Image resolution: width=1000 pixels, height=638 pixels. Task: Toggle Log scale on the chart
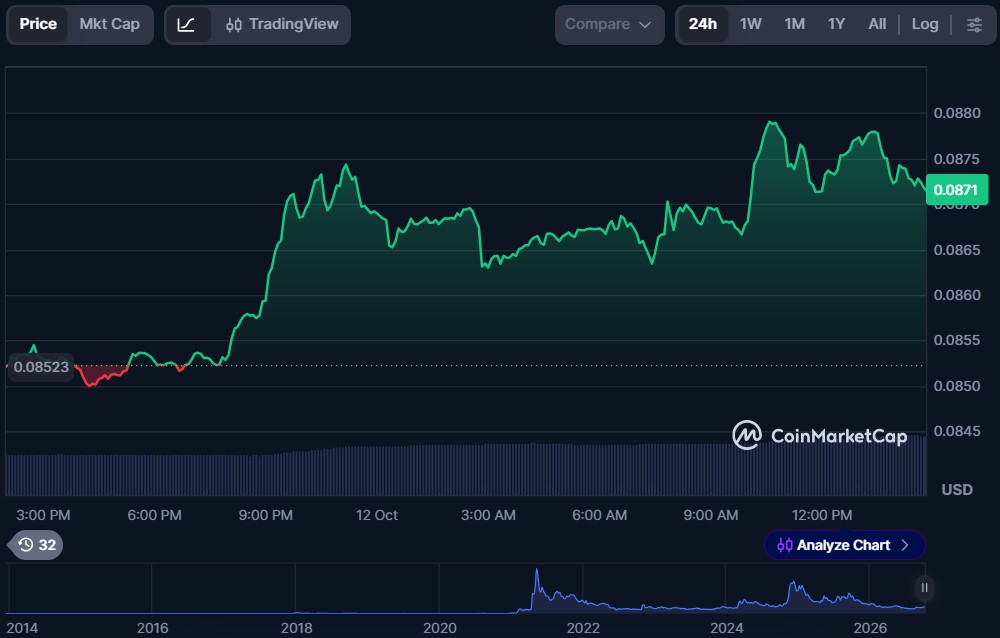[x=925, y=24]
